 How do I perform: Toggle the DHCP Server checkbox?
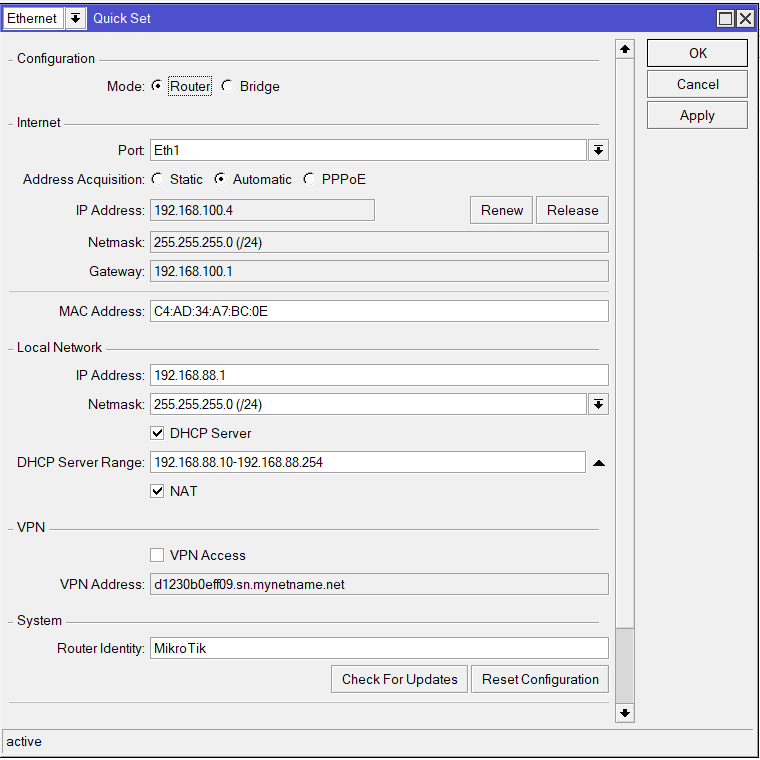pos(157,433)
